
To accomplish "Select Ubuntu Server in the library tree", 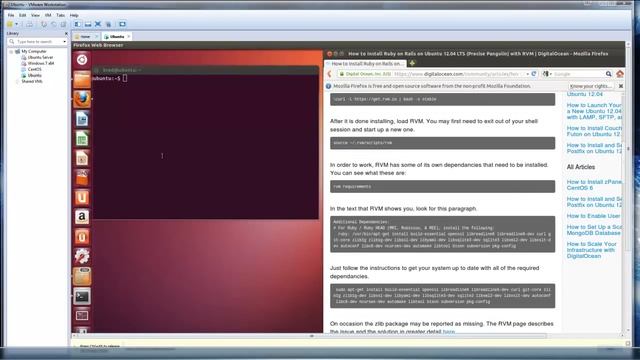I will [40, 58].
